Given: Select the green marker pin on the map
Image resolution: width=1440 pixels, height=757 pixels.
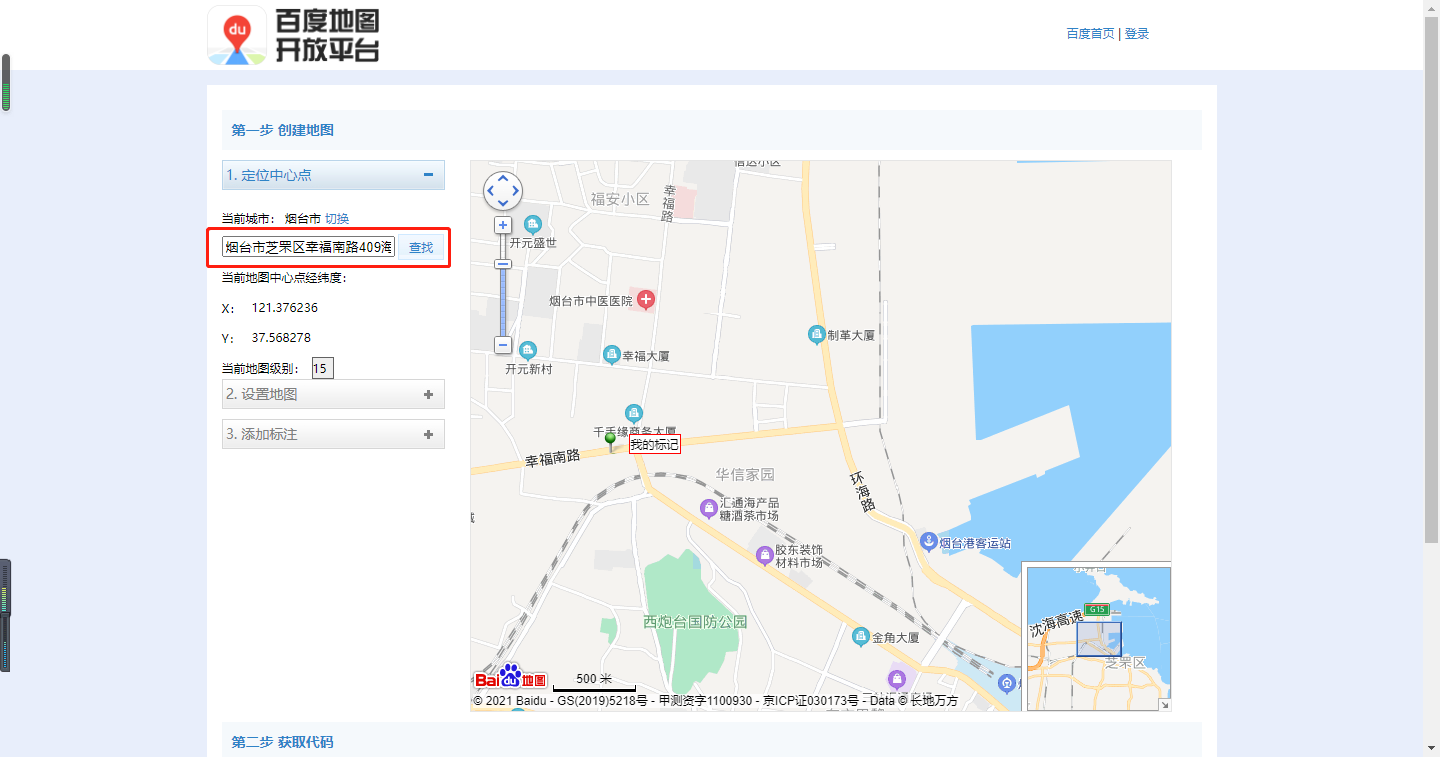Looking at the screenshot, I should click(610, 442).
